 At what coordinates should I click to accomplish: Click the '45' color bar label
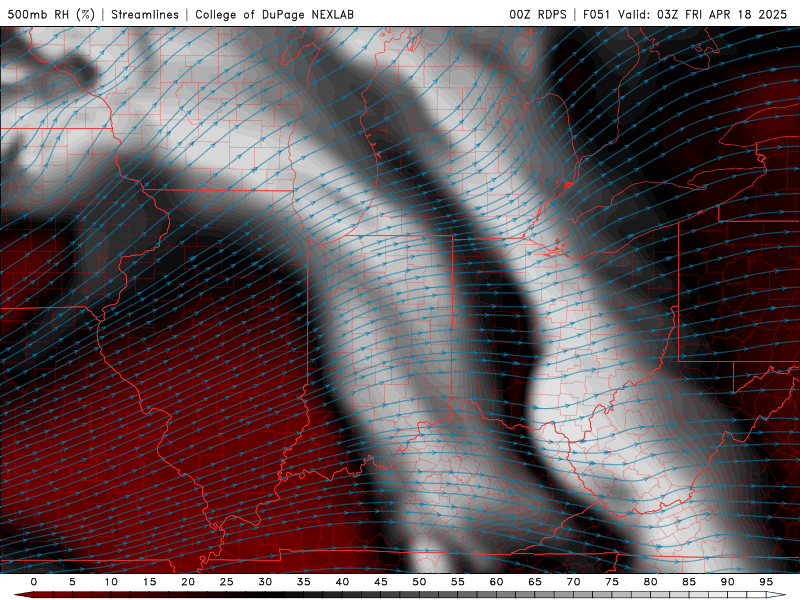point(381,582)
